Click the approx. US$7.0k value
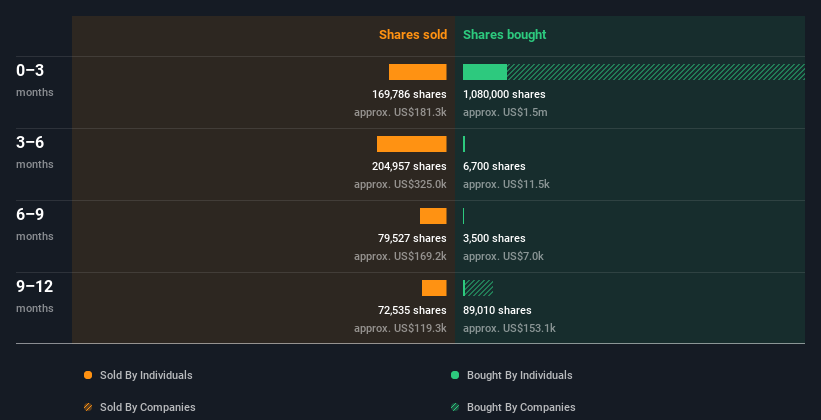The height and width of the screenshot is (420, 821). [503, 257]
